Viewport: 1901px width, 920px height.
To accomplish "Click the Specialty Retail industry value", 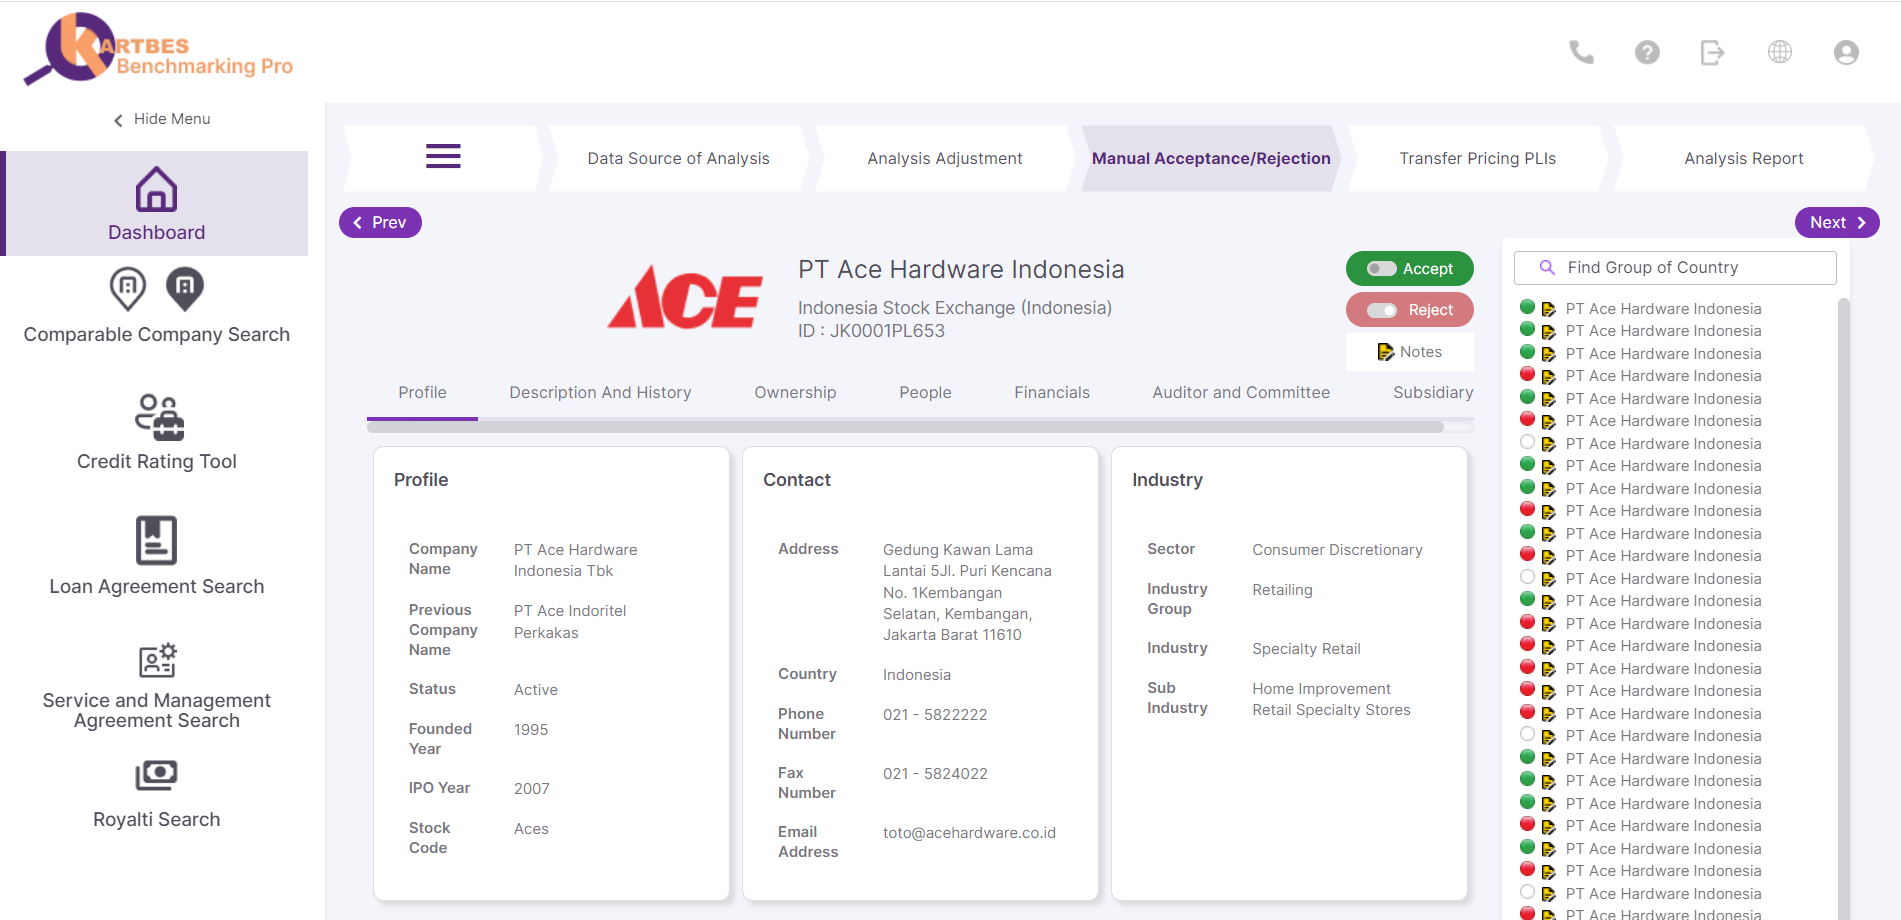I will 1306,649.
